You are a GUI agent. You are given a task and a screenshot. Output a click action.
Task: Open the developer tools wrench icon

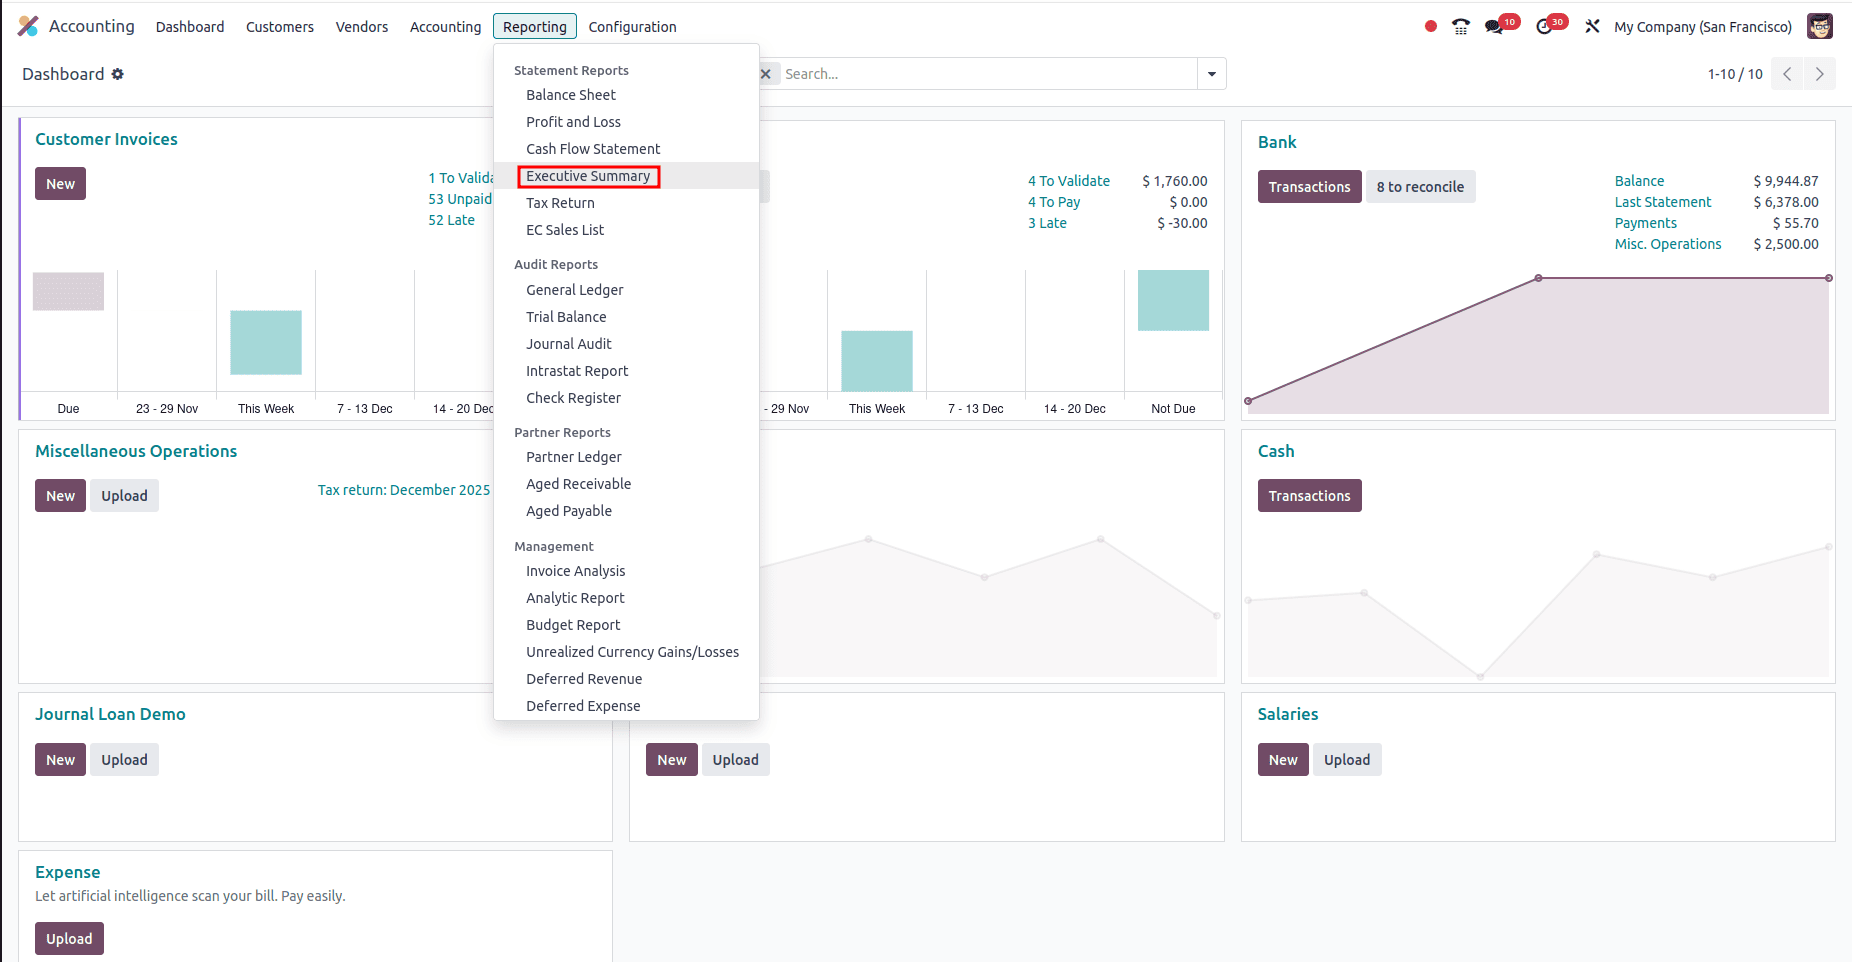[1592, 25]
